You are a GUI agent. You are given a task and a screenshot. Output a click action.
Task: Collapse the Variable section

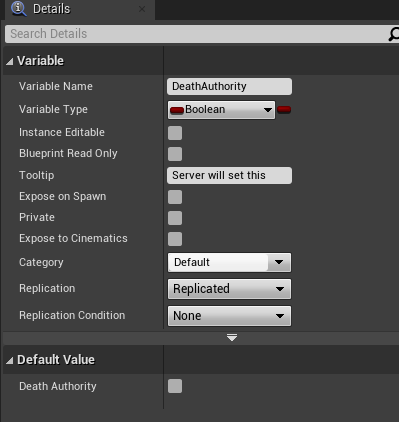pos(10,61)
